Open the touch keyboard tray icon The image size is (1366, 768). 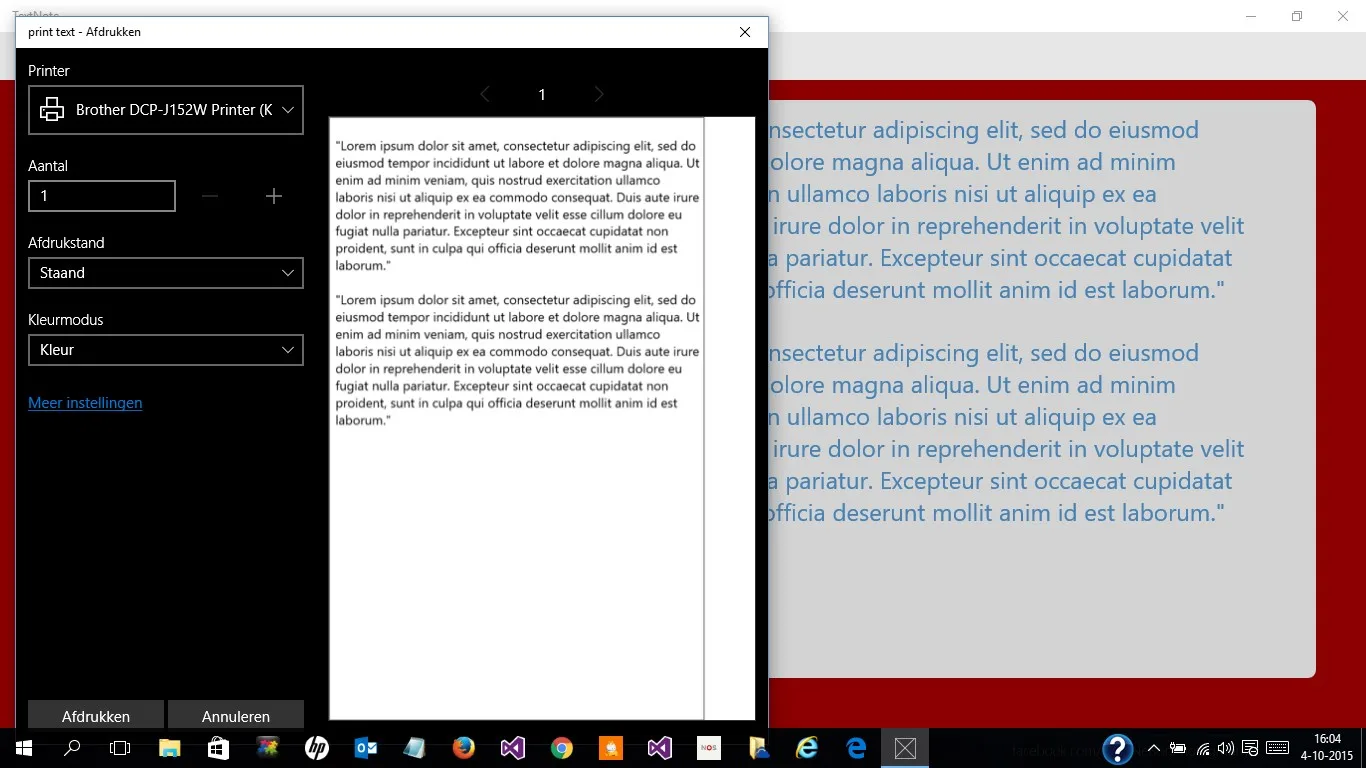click(1277, 748)
